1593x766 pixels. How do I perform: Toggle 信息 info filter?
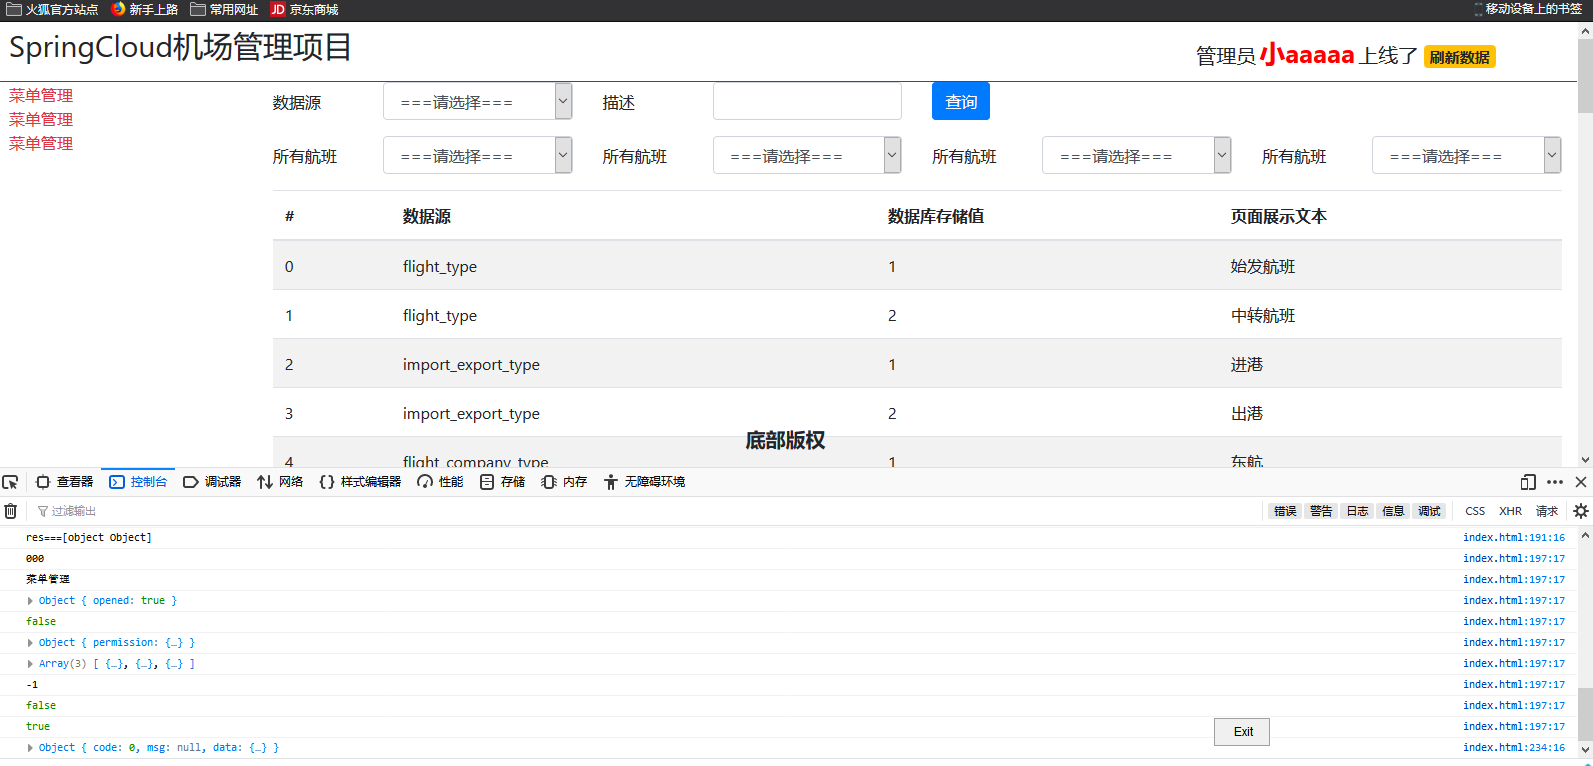point(1393,511)
